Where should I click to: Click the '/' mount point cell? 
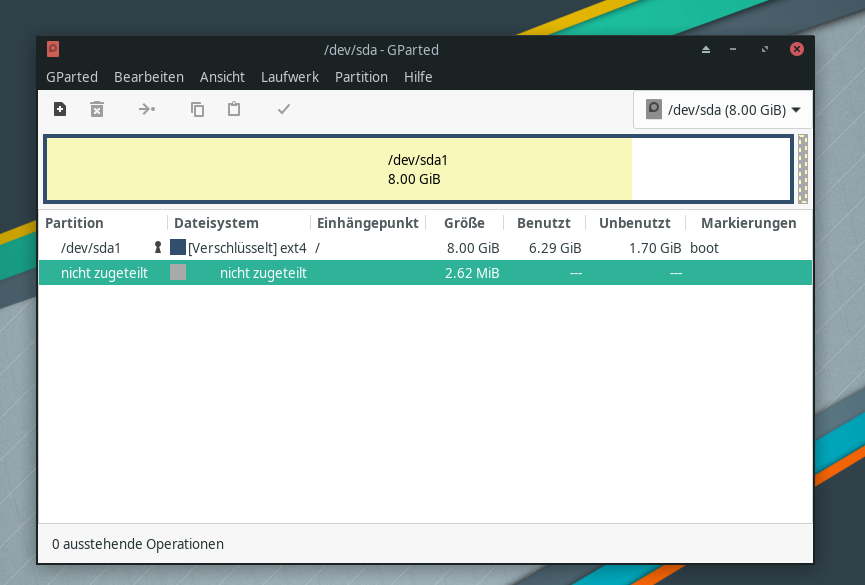(317, 248)
